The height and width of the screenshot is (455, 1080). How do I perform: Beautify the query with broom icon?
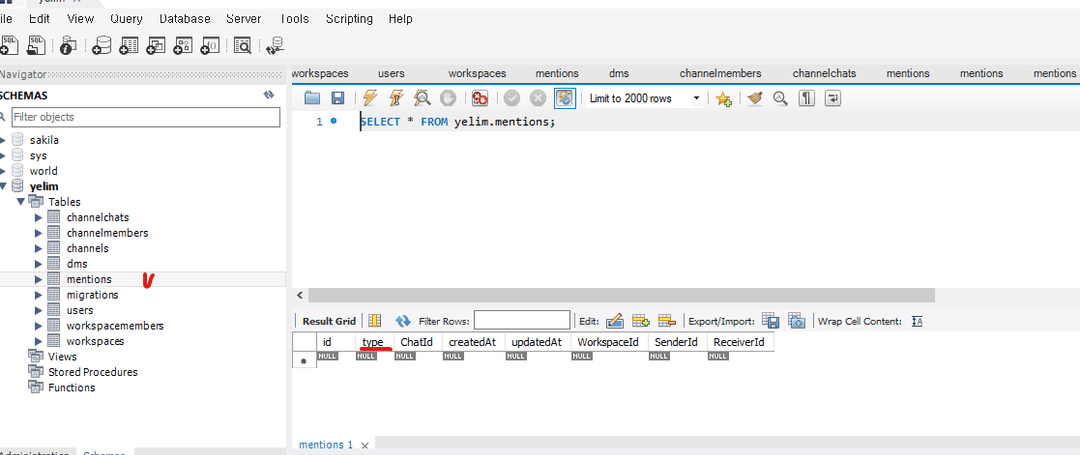(x=756, y=98)
